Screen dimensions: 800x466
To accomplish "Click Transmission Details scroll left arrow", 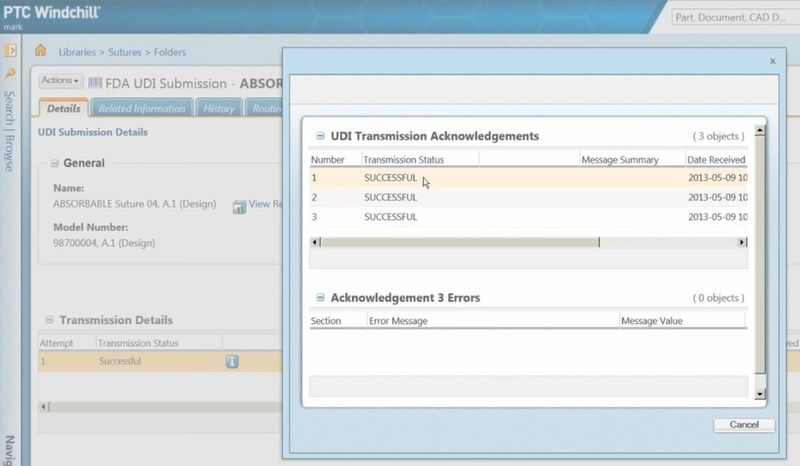I will [43, 407].
